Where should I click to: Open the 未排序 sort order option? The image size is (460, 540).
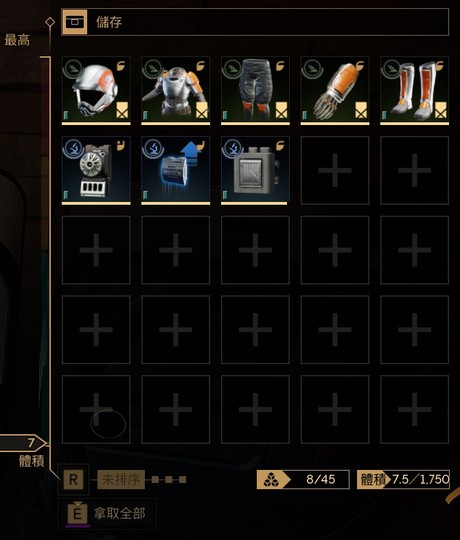[121, 479]
